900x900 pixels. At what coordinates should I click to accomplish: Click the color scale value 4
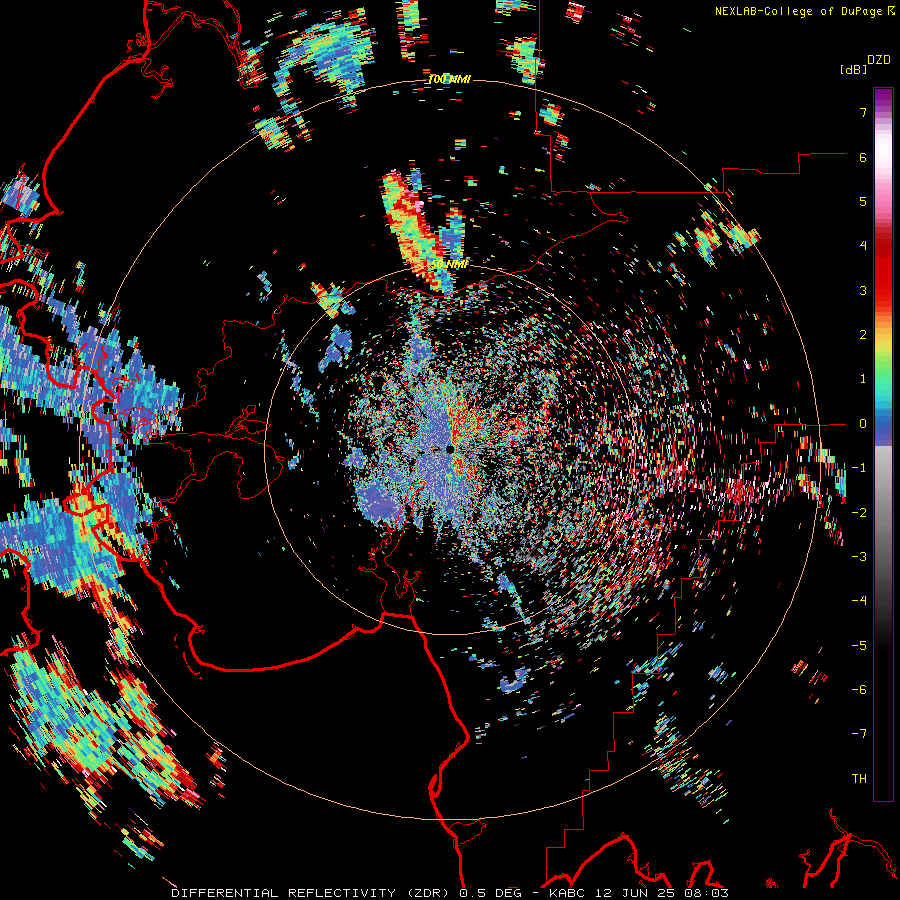(x=863, y=246)
